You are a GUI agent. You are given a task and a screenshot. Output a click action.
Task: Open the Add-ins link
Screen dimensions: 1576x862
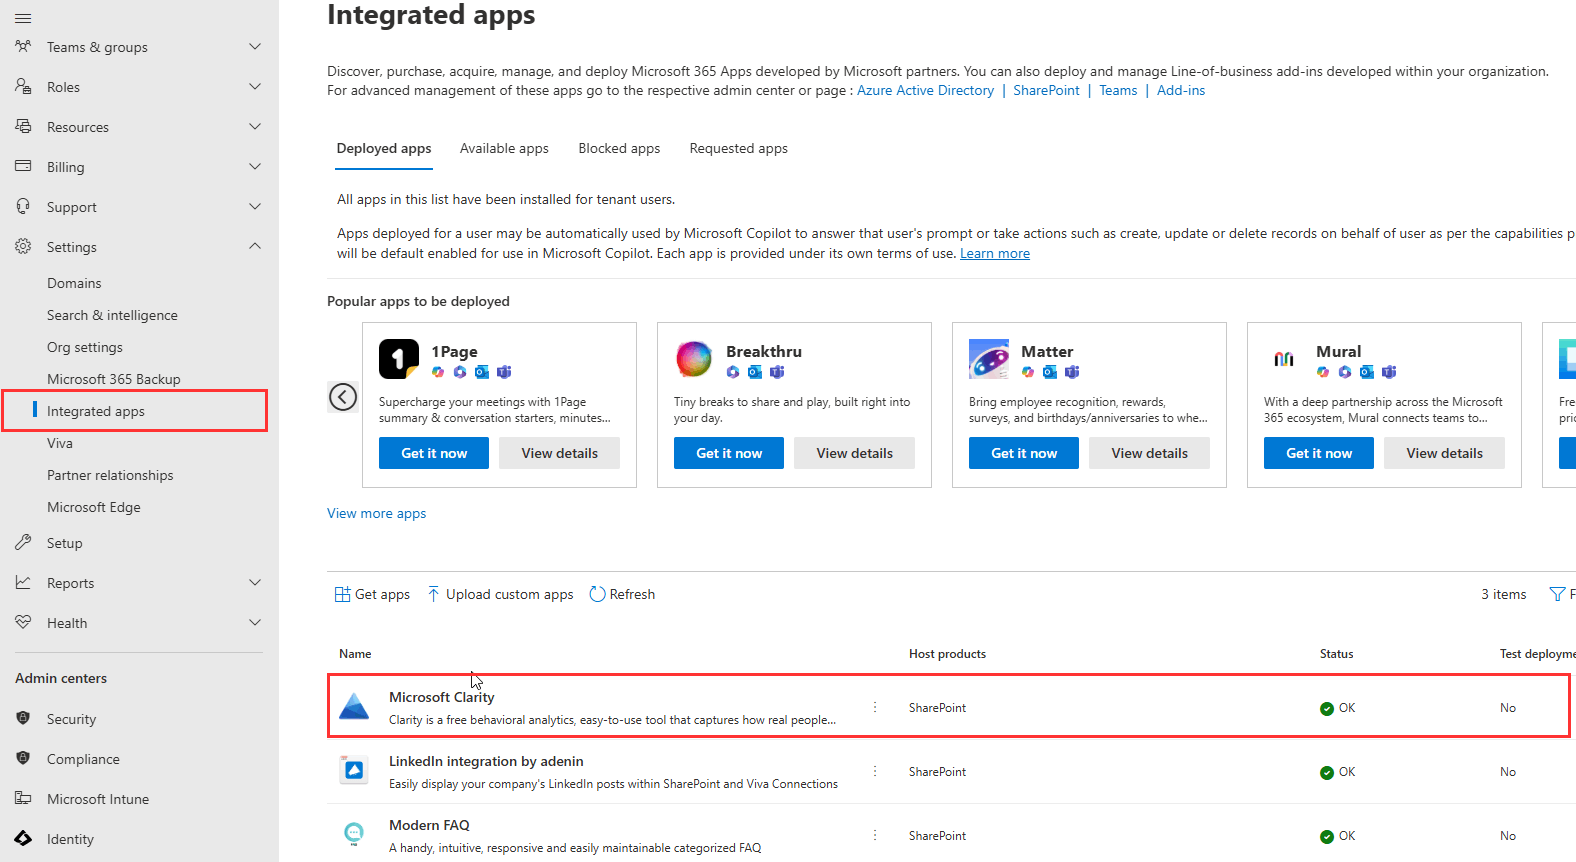coord(1181,90)
